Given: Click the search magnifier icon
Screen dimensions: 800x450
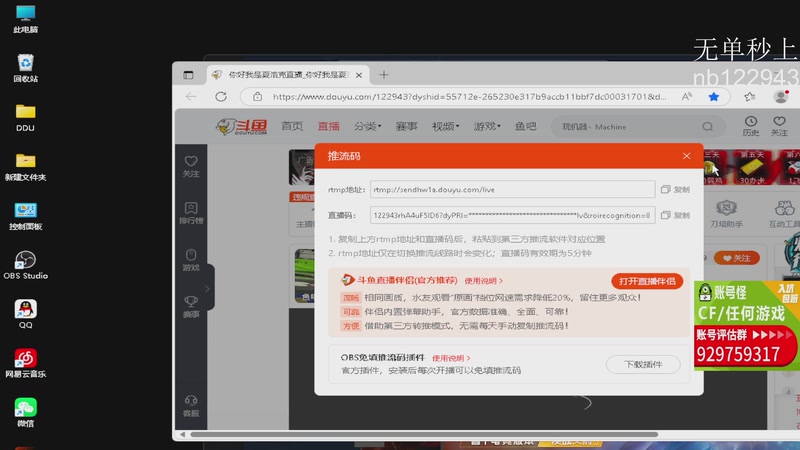Looking at the screenshot, I should 707,127.
